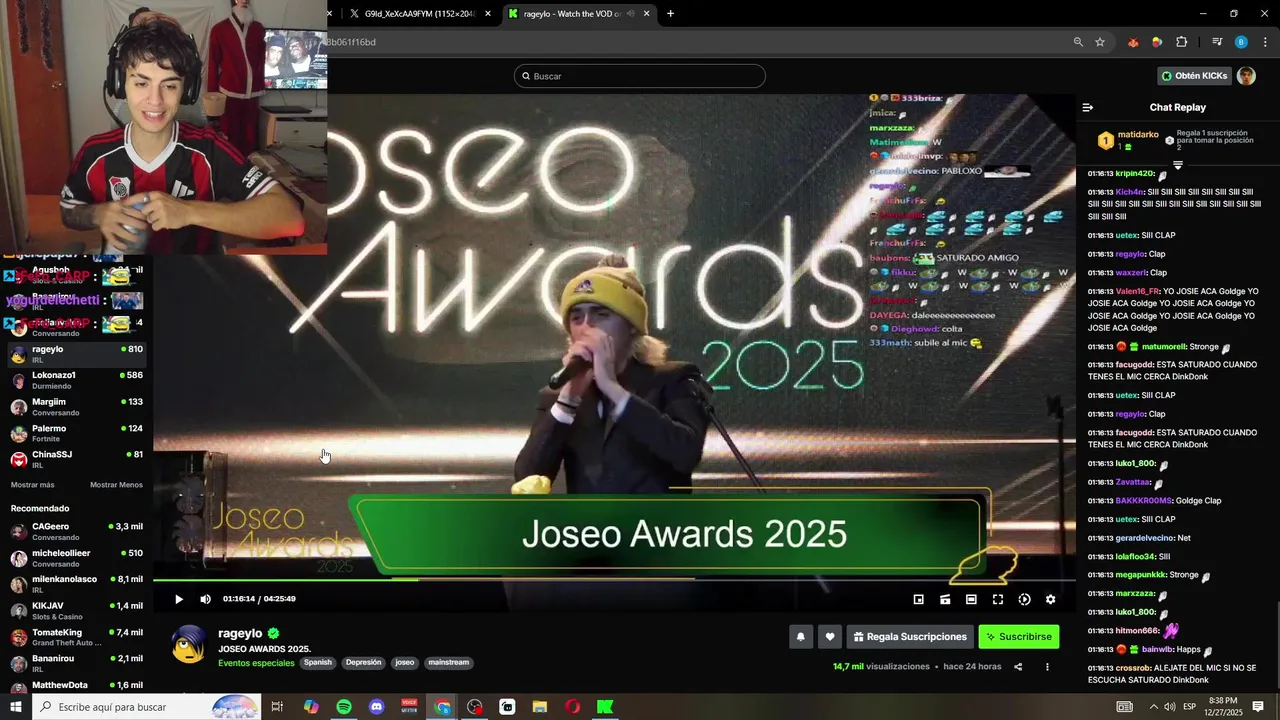
Task: Collapse the Chat Replay panel
Action: (1088, 107)
